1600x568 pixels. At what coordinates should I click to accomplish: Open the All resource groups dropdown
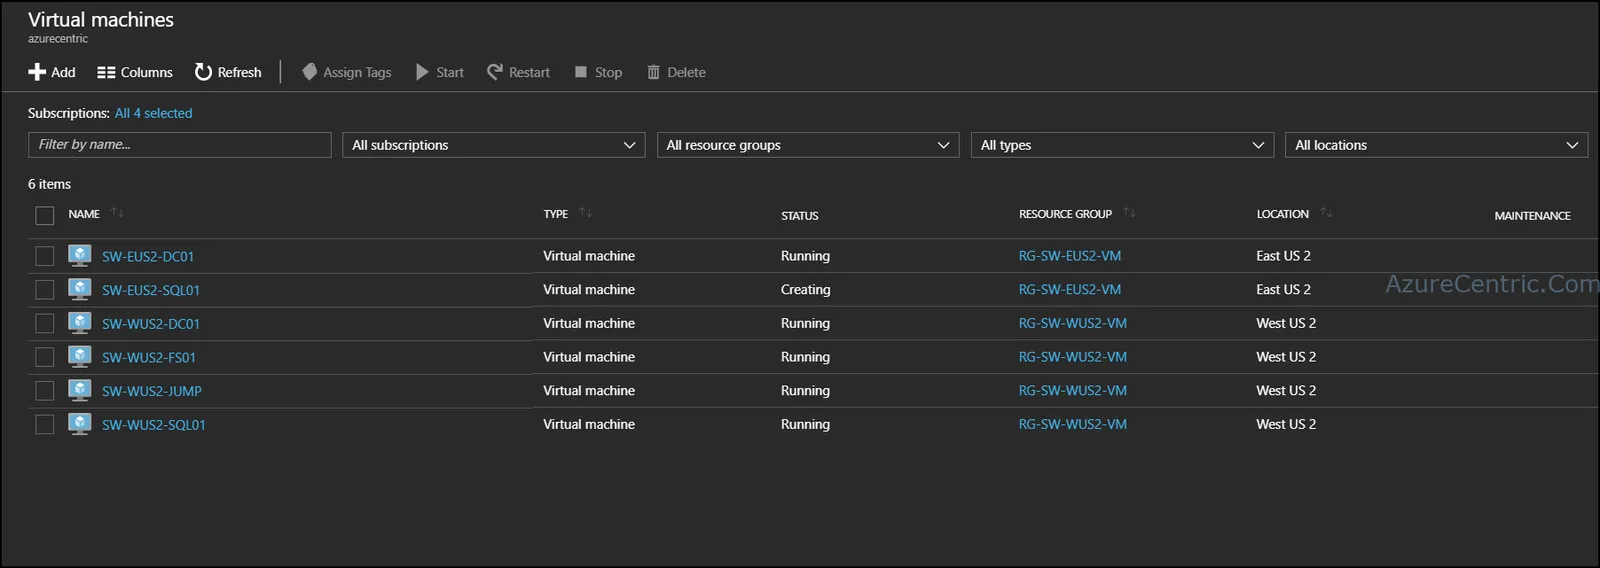808,145
